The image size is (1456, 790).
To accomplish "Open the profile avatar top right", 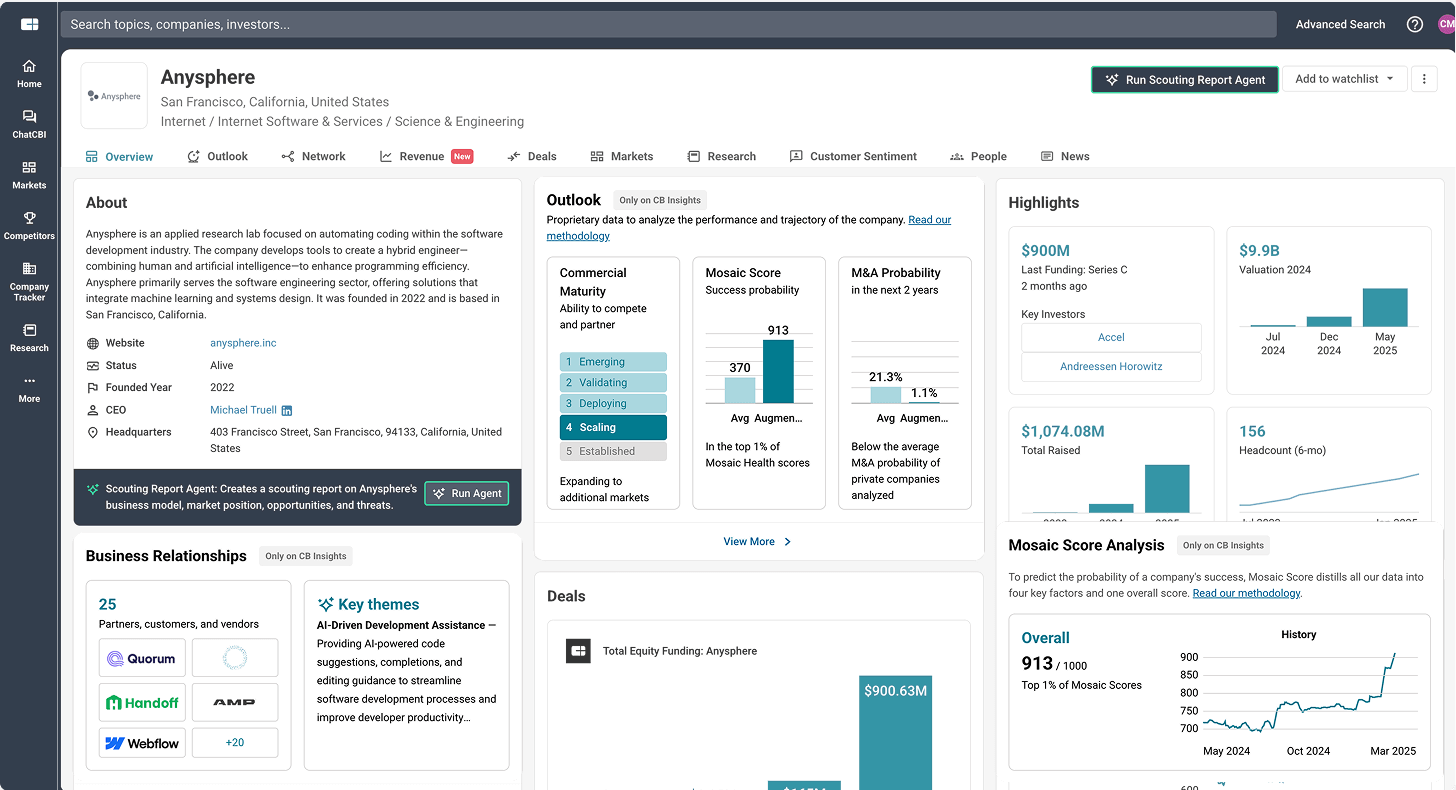I will (x=1447, y=24).
